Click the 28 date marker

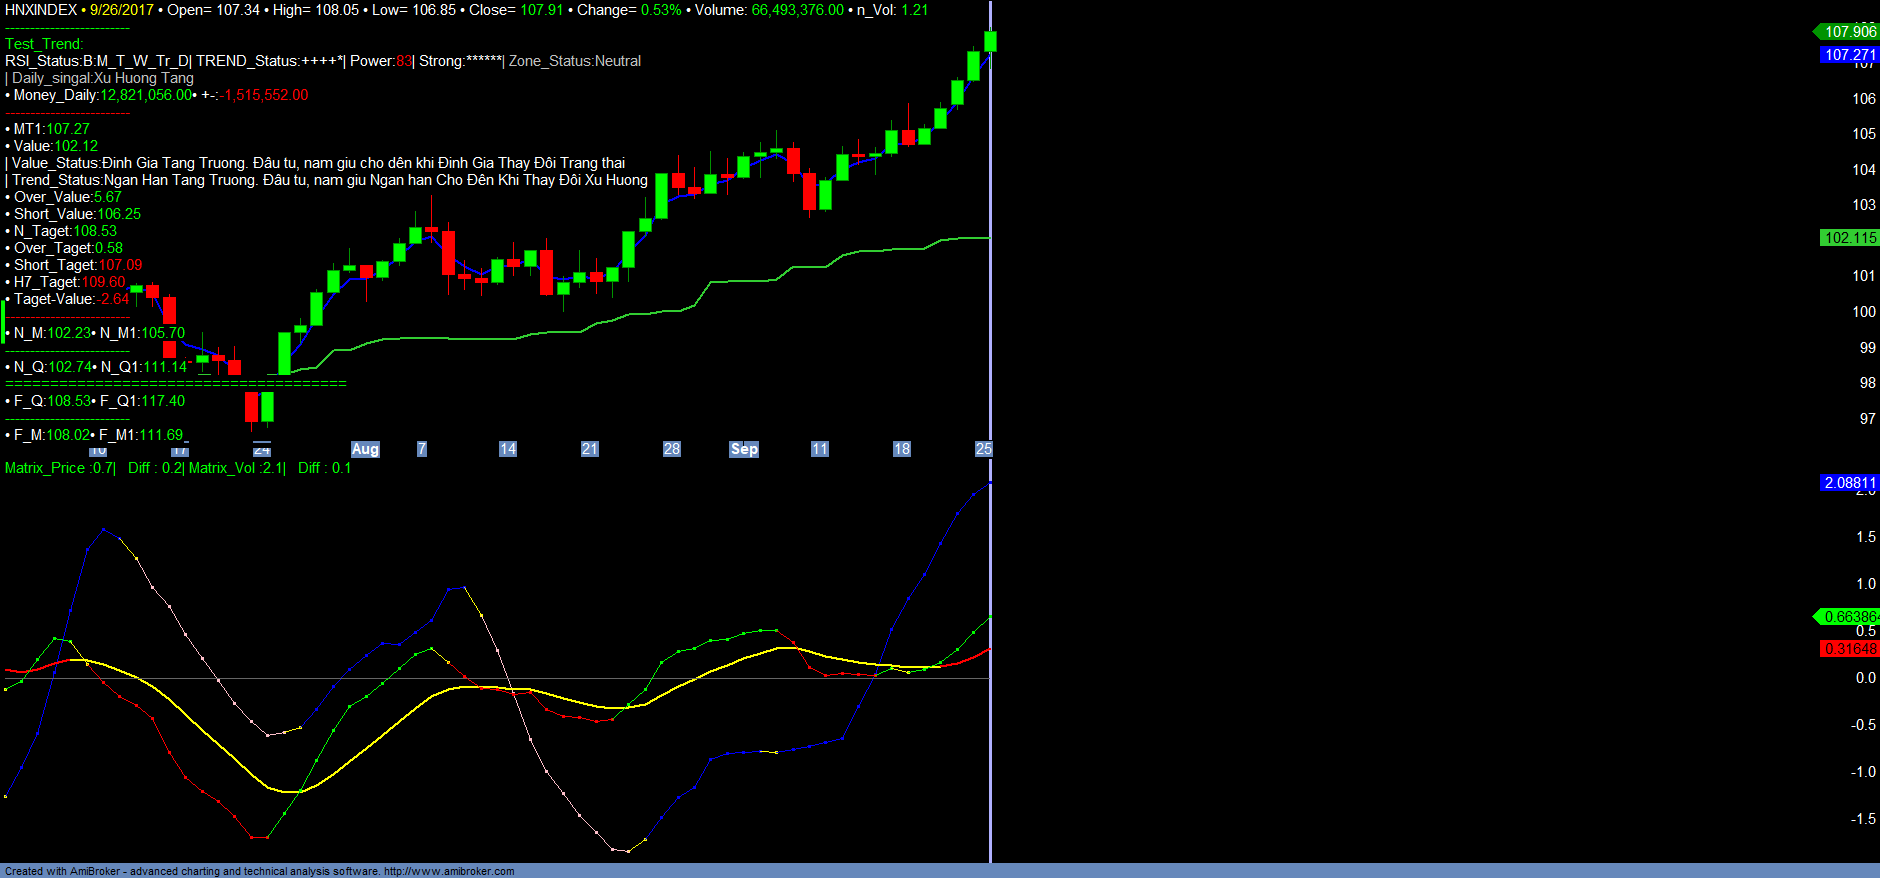(672, 449)
